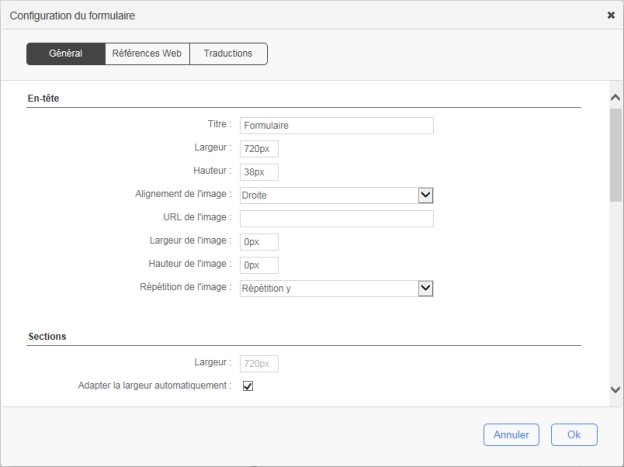Screen dimensions: 624x467
Task: Confirm with the Ok button
Action: click(x=573, y=435)
